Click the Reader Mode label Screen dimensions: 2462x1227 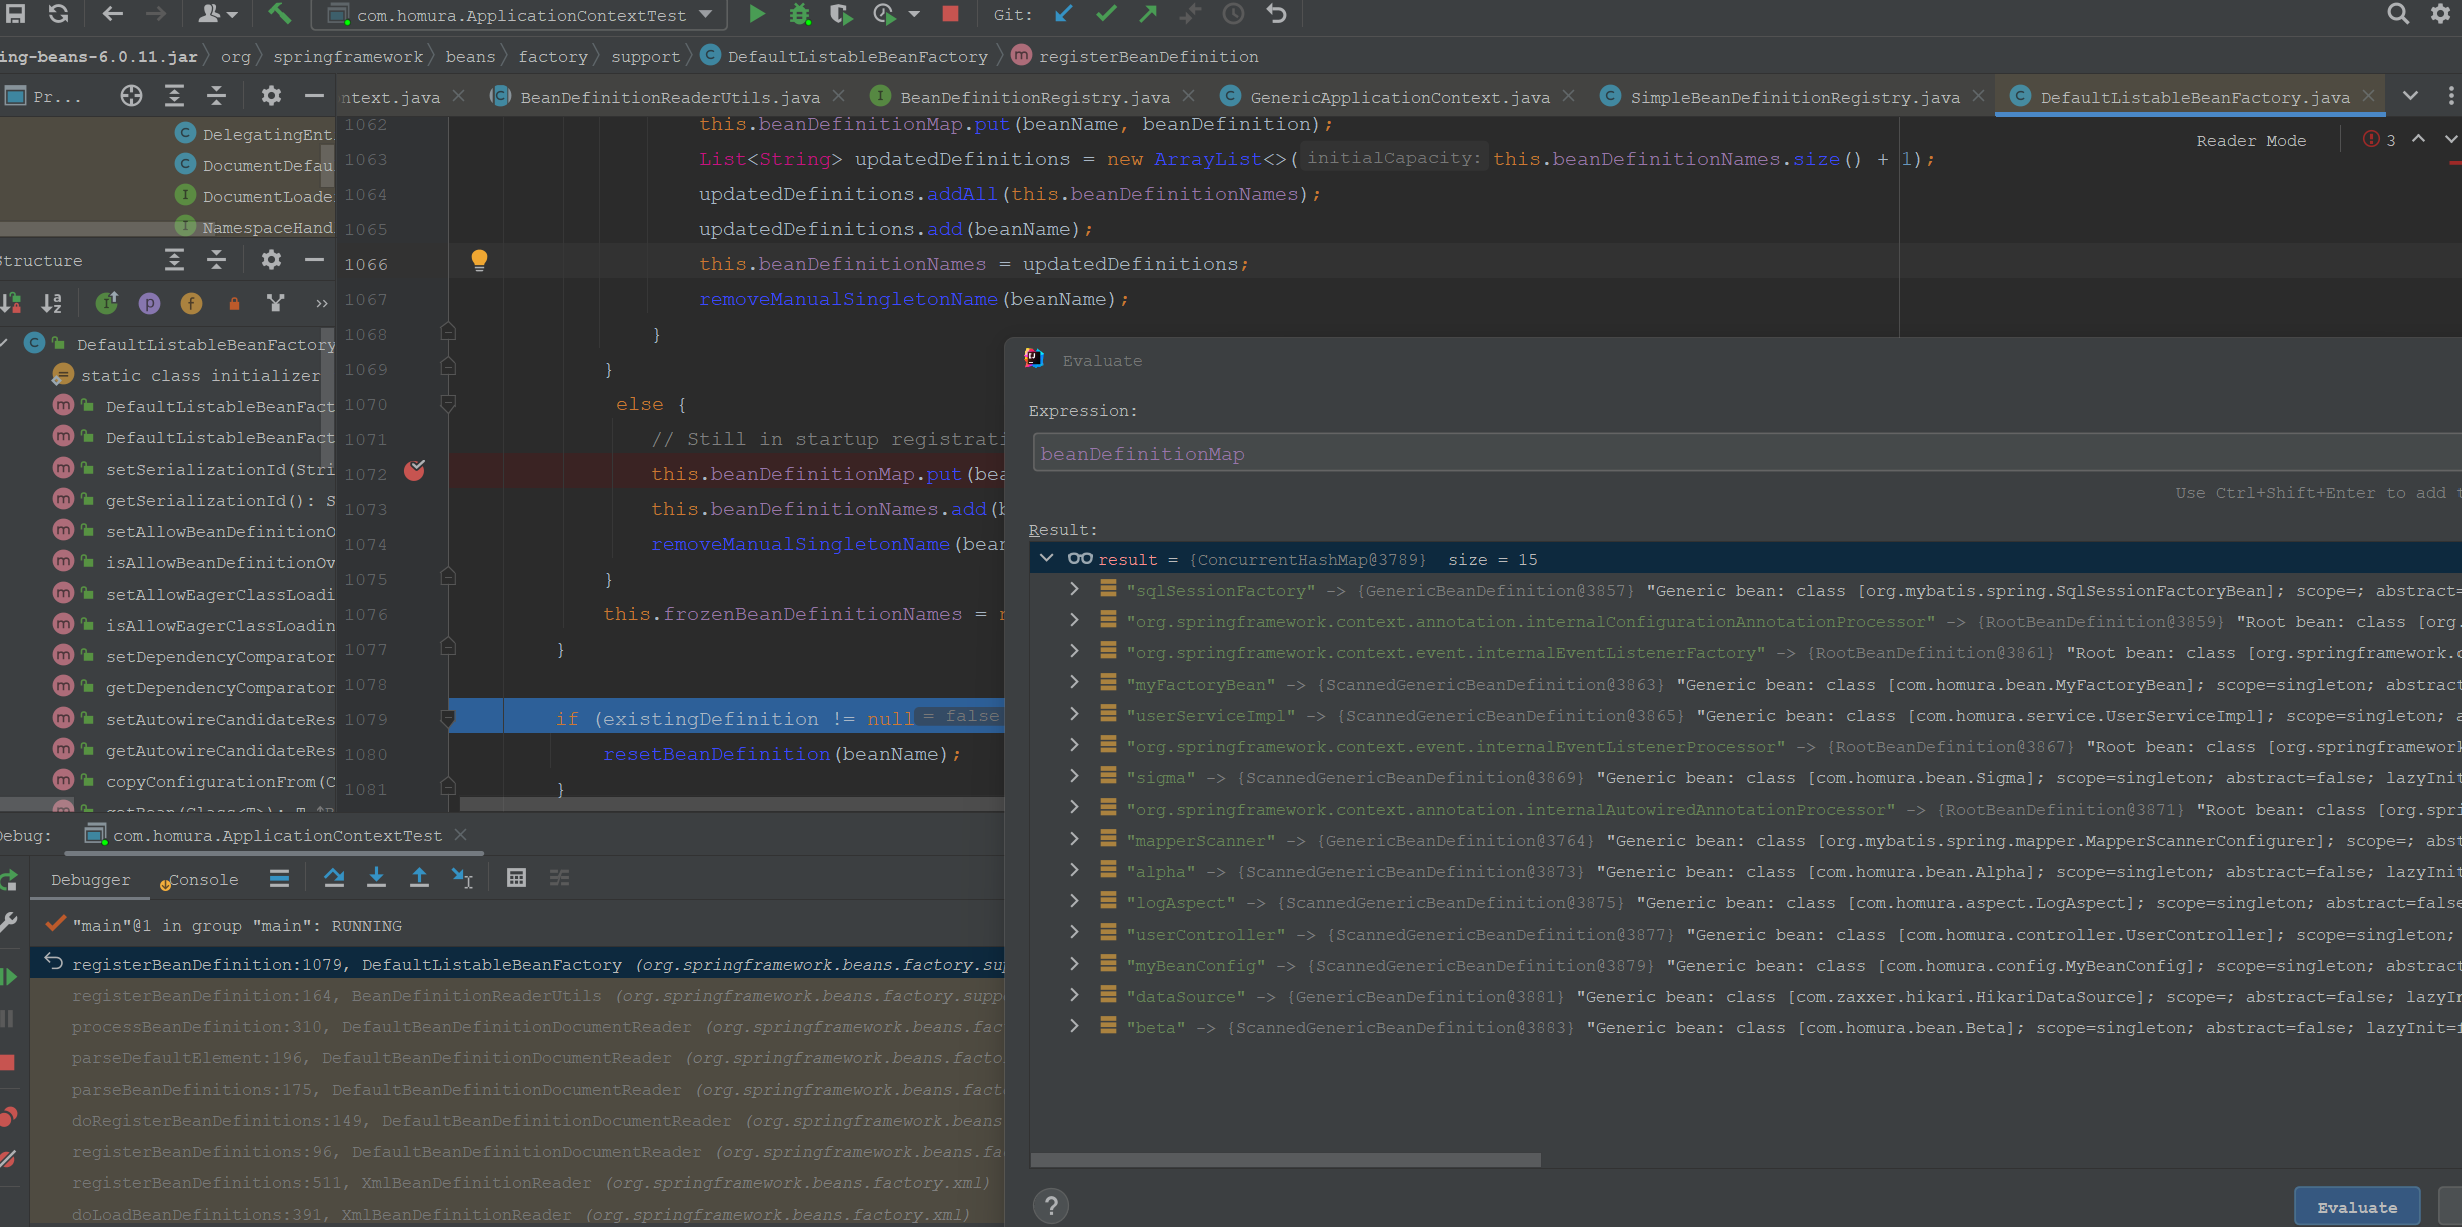(2250, 141)
